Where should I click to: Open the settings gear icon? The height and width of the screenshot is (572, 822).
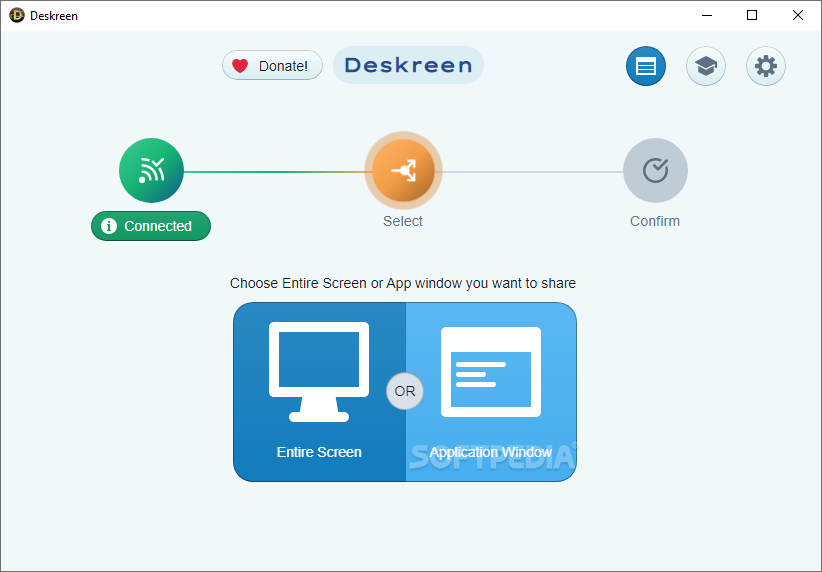(765, 66)
